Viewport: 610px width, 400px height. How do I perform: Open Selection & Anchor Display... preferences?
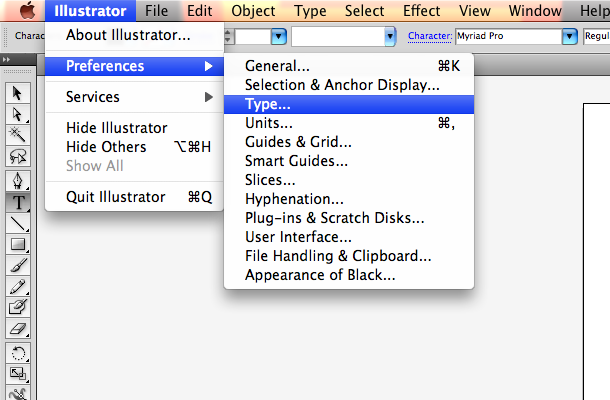pos(349,85)
